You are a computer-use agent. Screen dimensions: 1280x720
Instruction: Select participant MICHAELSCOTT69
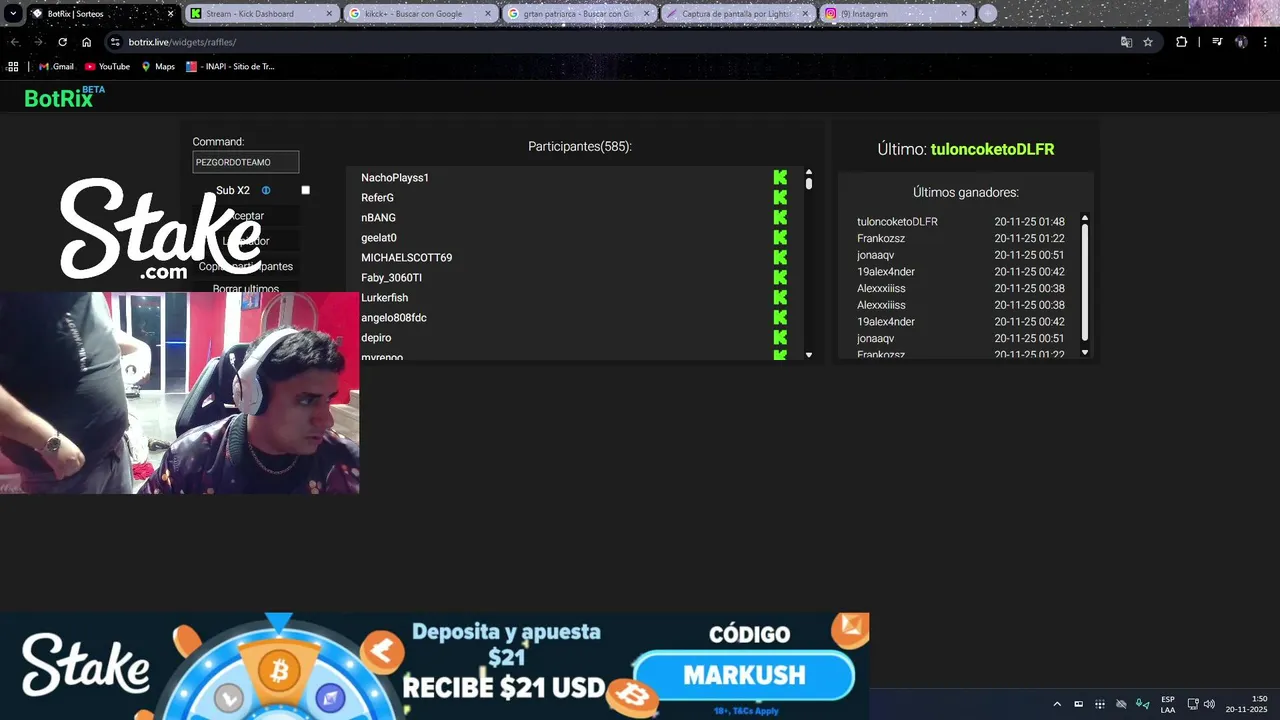point(406,258)
